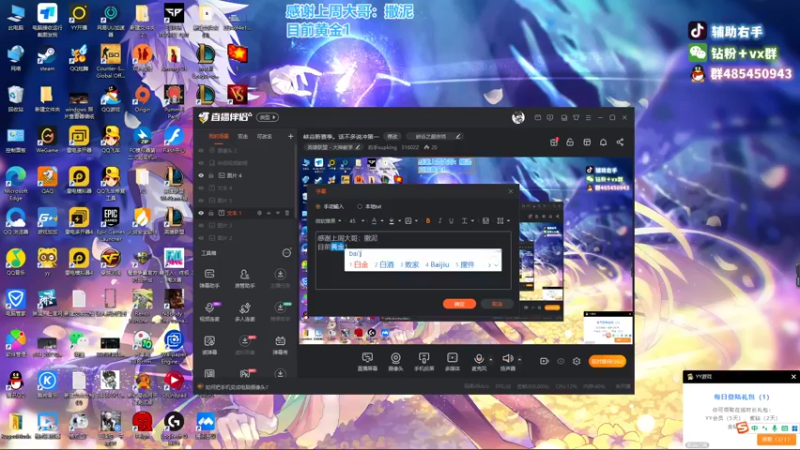Screen dimensions: 800x450
Task: Switch to the 竖屏 scene tab
Action: (x=242, y=136)
